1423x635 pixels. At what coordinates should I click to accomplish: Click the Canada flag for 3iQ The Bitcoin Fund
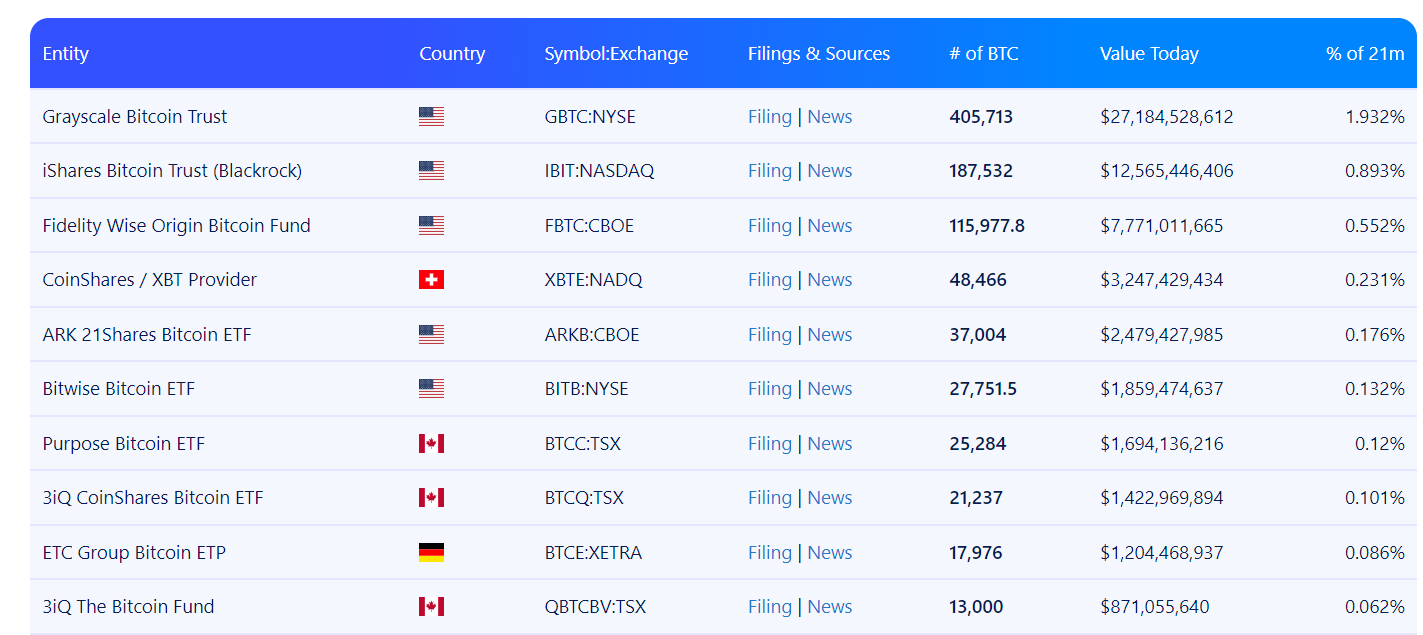431,607
